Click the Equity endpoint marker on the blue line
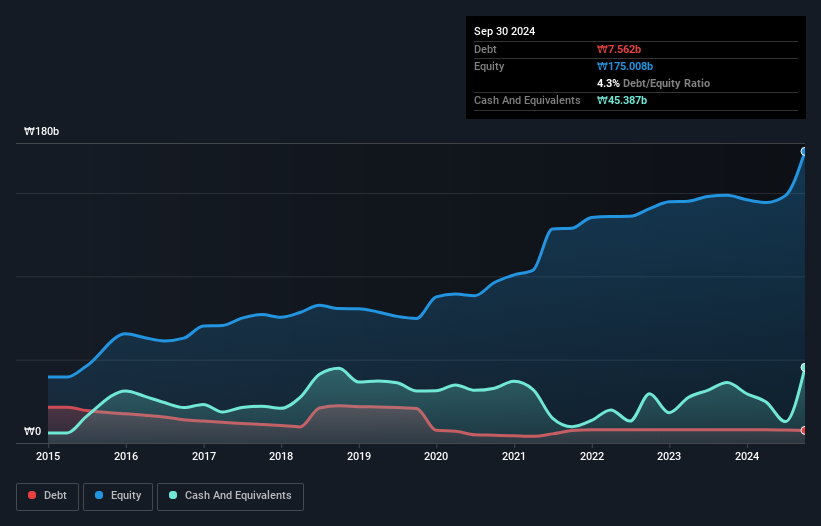This screenshot has width=821, height=526. point(804,152)
